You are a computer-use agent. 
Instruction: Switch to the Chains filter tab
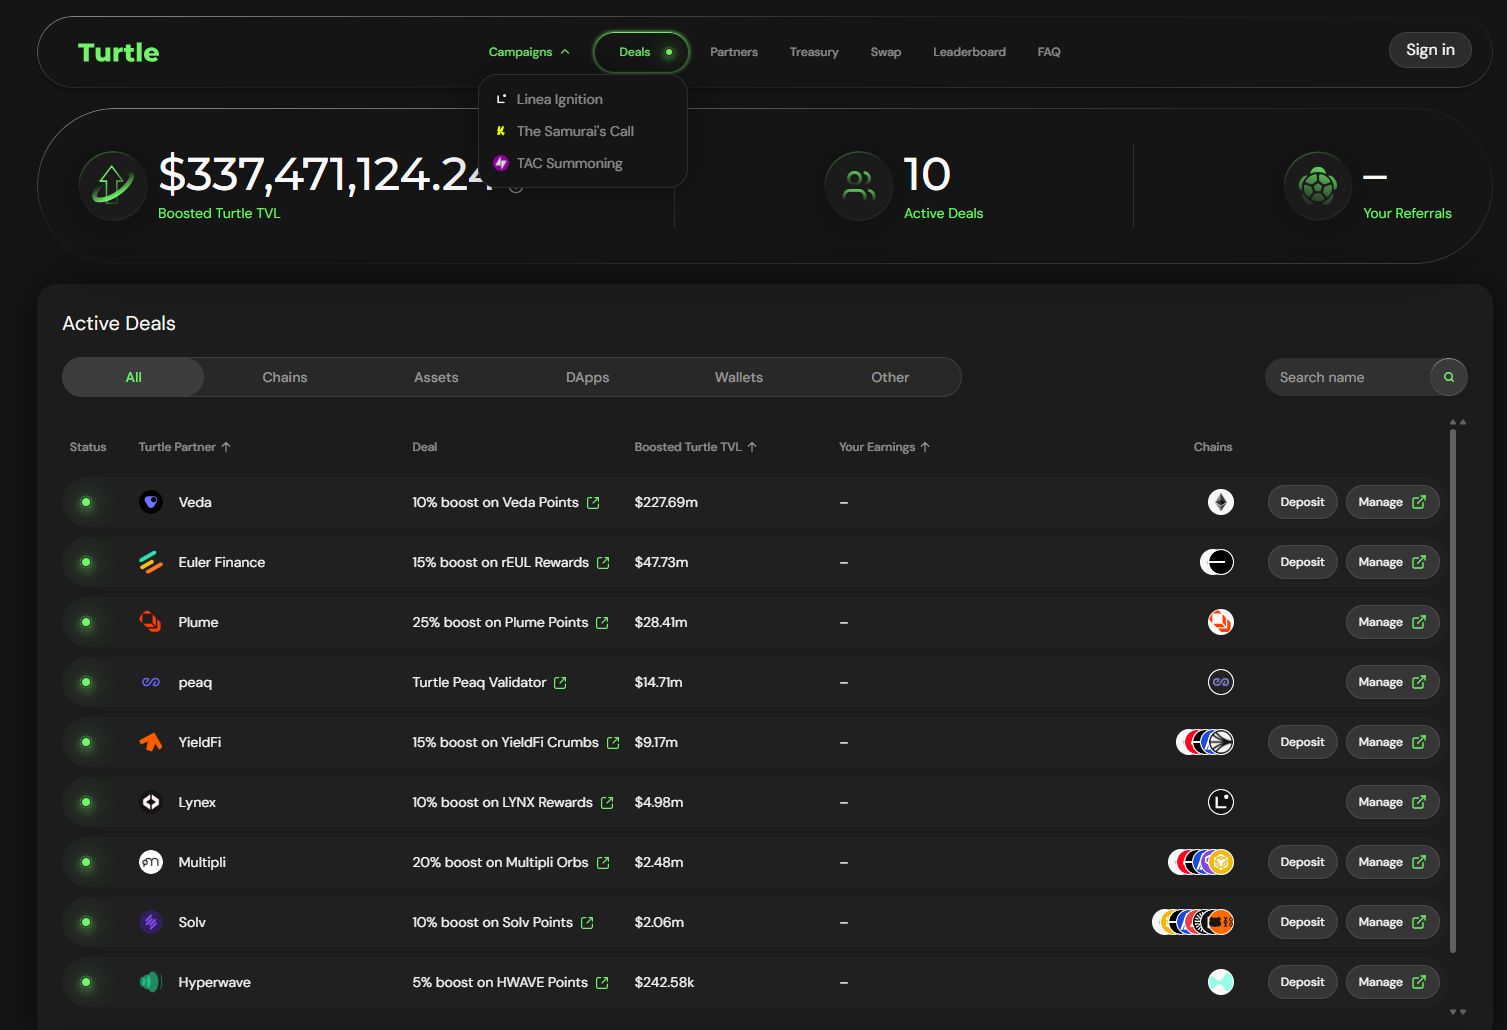[x=284, y=377]
